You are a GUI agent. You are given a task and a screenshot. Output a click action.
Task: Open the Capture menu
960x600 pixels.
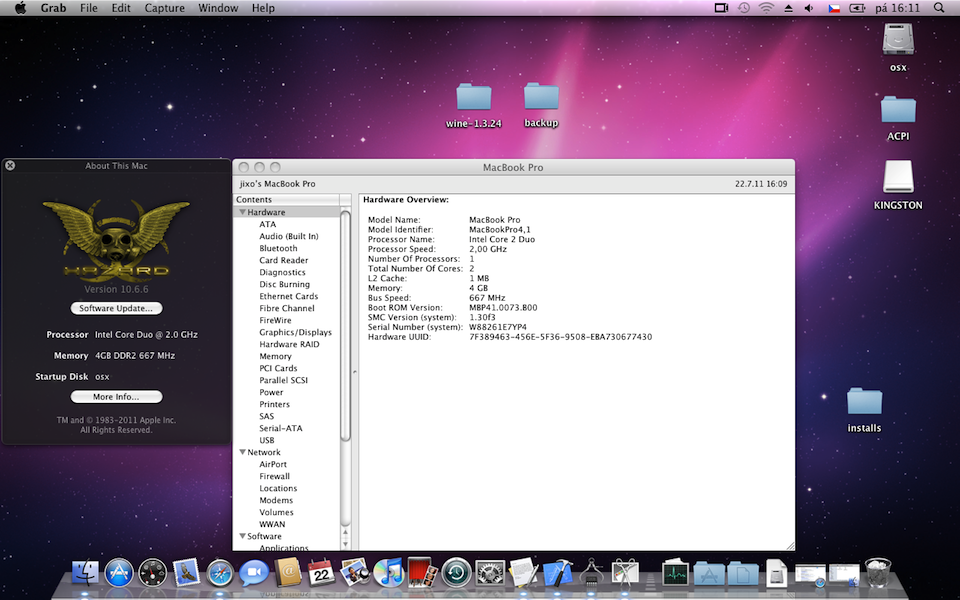[x=164, y=8]
